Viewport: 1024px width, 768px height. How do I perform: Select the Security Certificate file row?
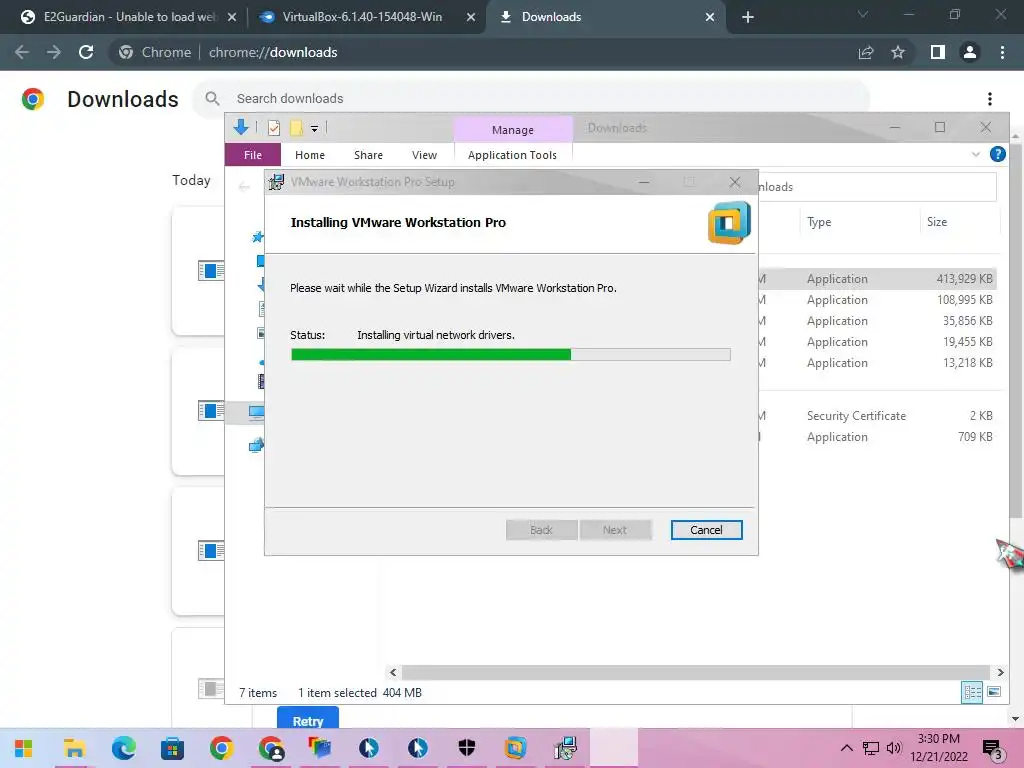[x=877, y=416]
